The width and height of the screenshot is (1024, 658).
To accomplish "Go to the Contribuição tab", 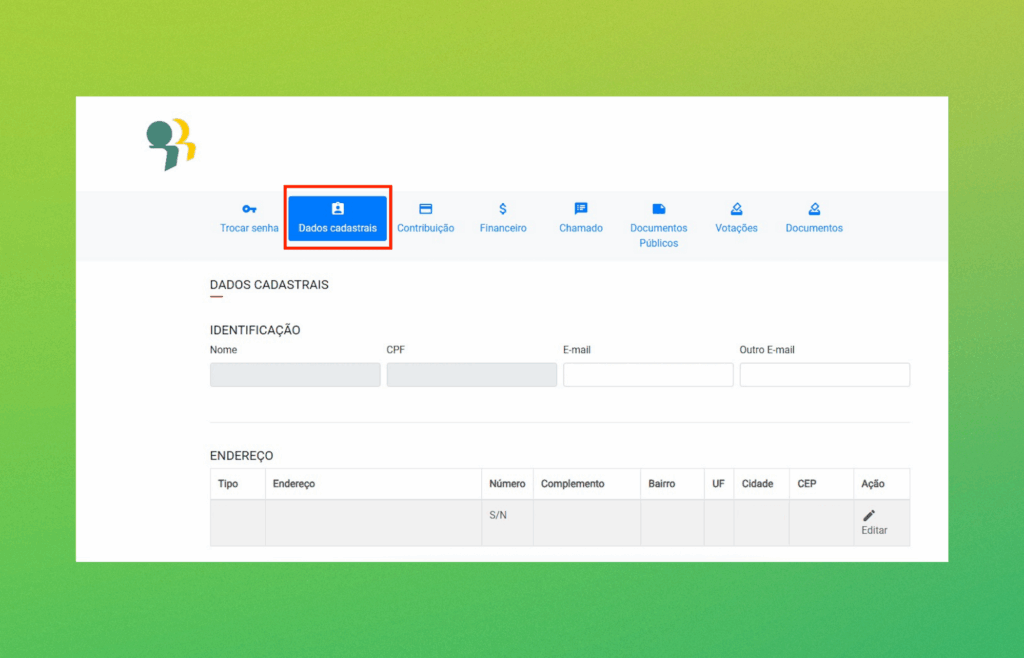I will pos(425,228).
